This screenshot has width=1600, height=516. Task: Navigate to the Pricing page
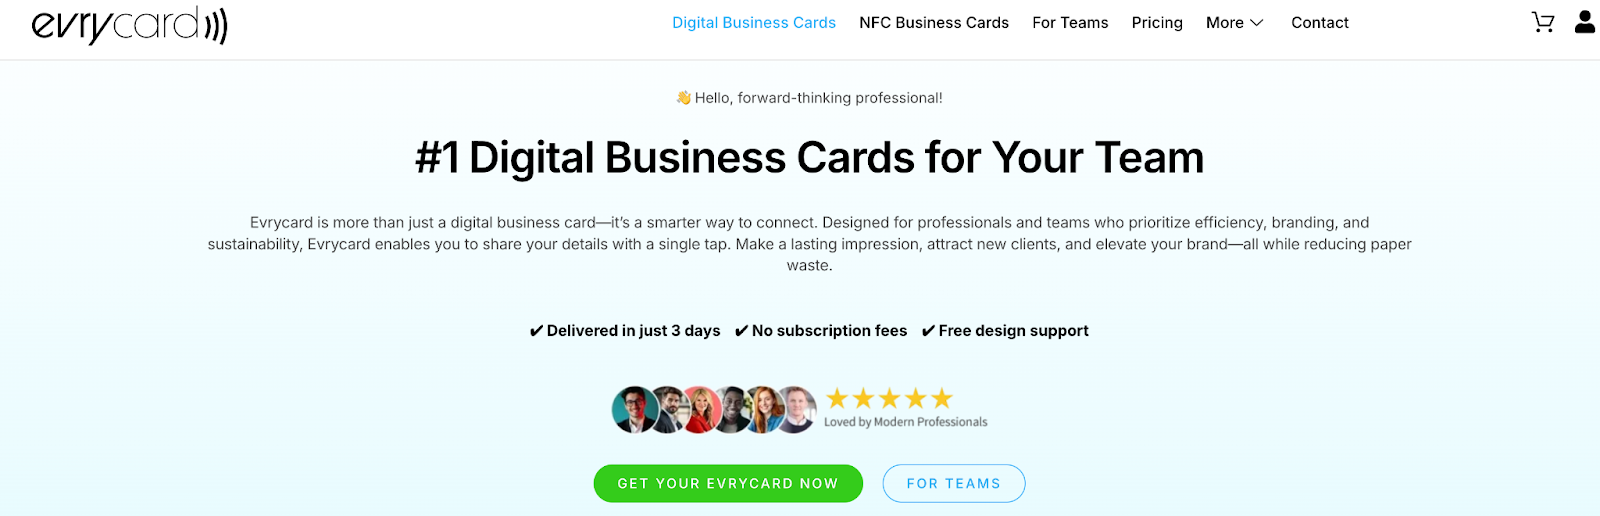1157,23
